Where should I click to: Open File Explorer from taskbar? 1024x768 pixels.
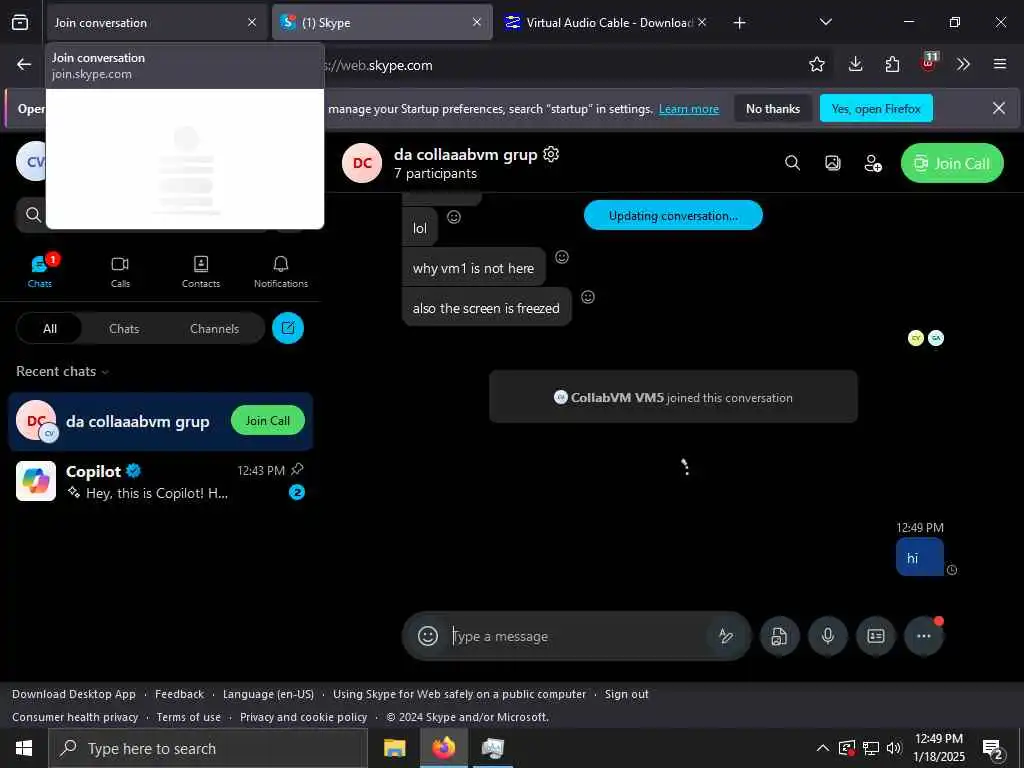(394, 748)
